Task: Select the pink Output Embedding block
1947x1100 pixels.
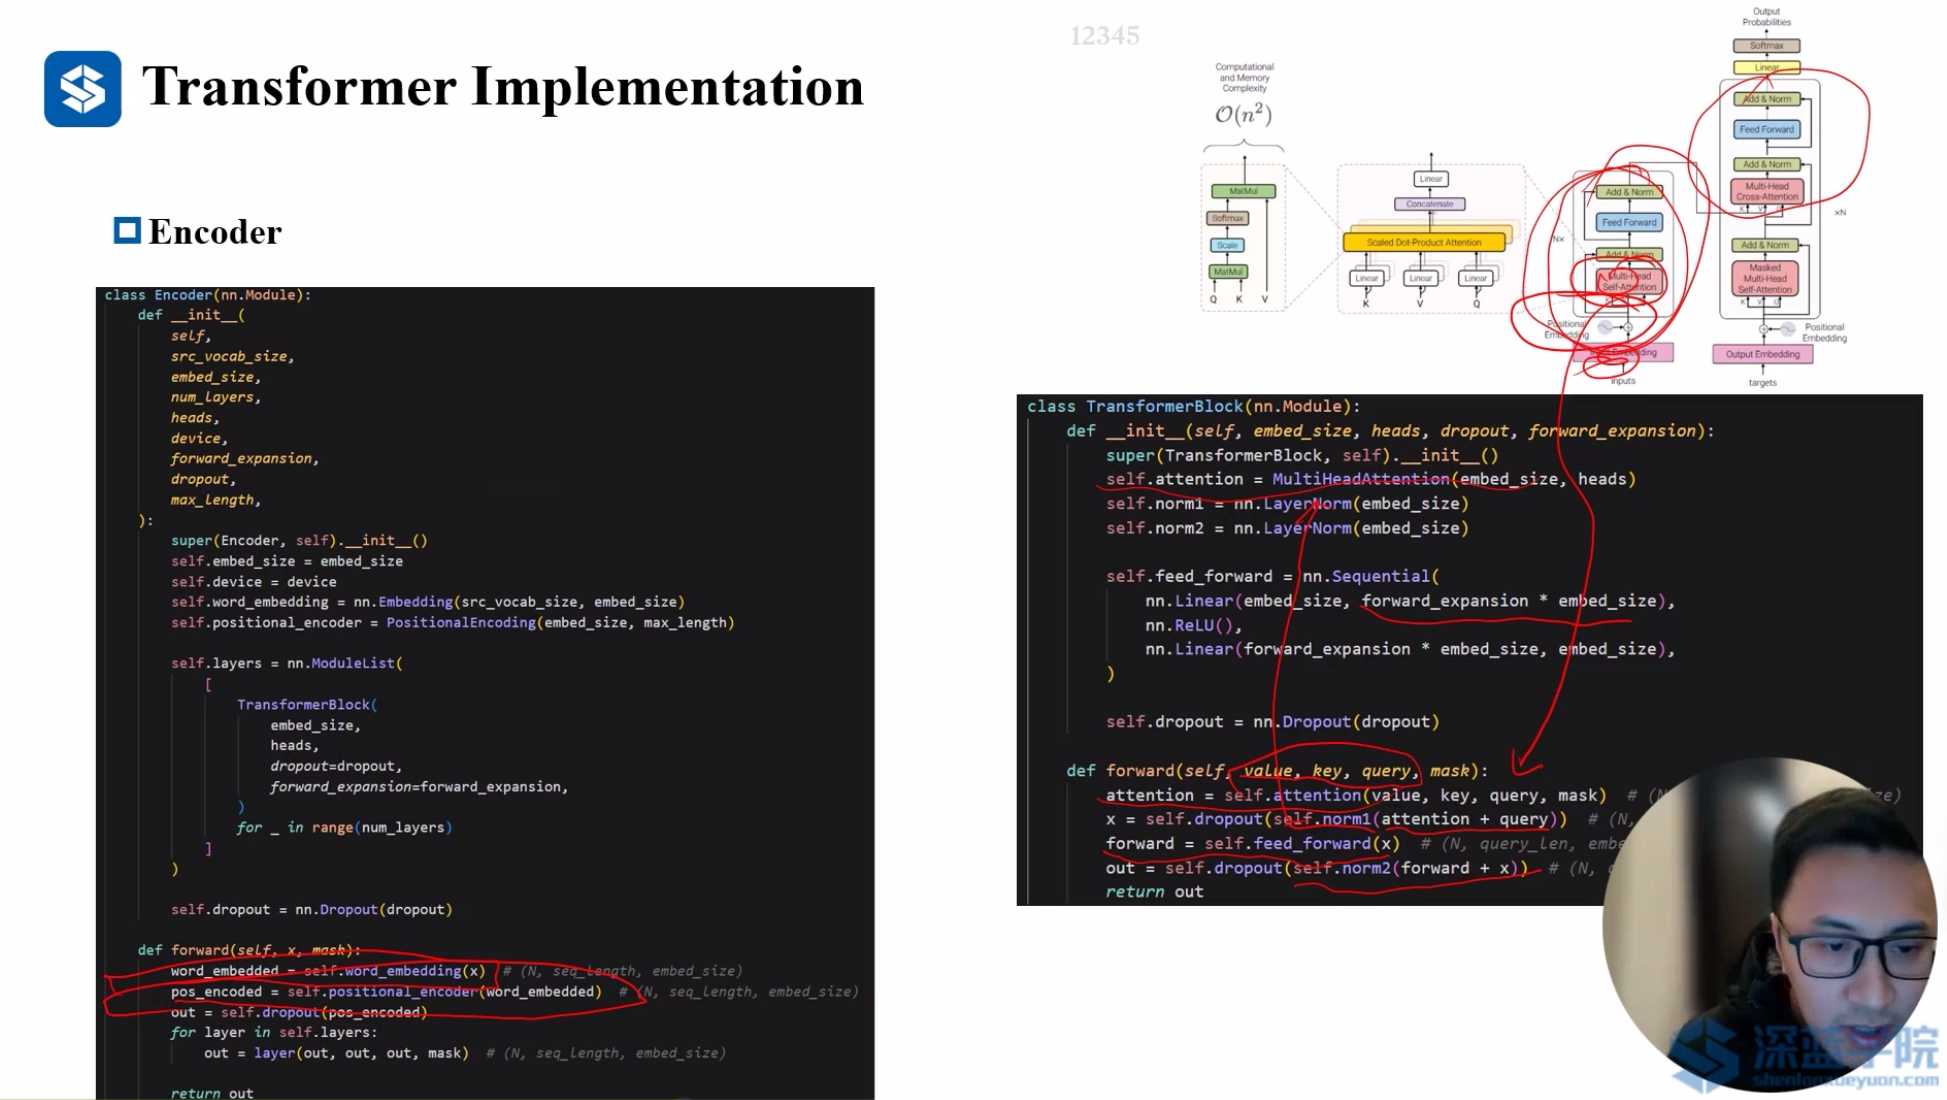Action: 1762,354
